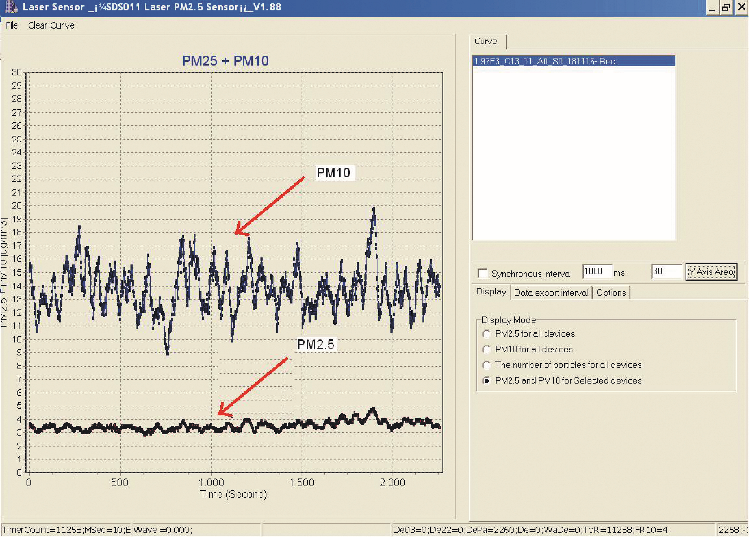Choose number of particles for all devices
The image size is (750, 537).
[486, 365]
